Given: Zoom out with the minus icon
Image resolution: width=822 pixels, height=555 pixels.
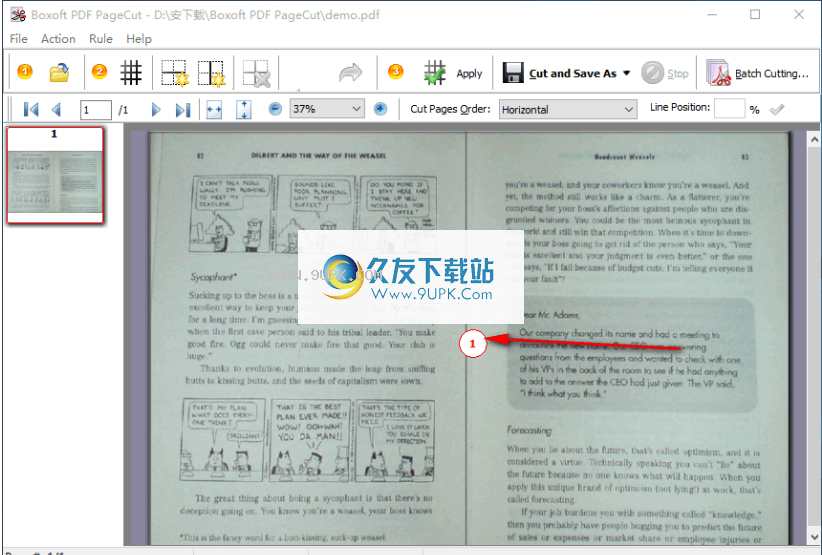Looking at the screenshot, I should (275, 109).
